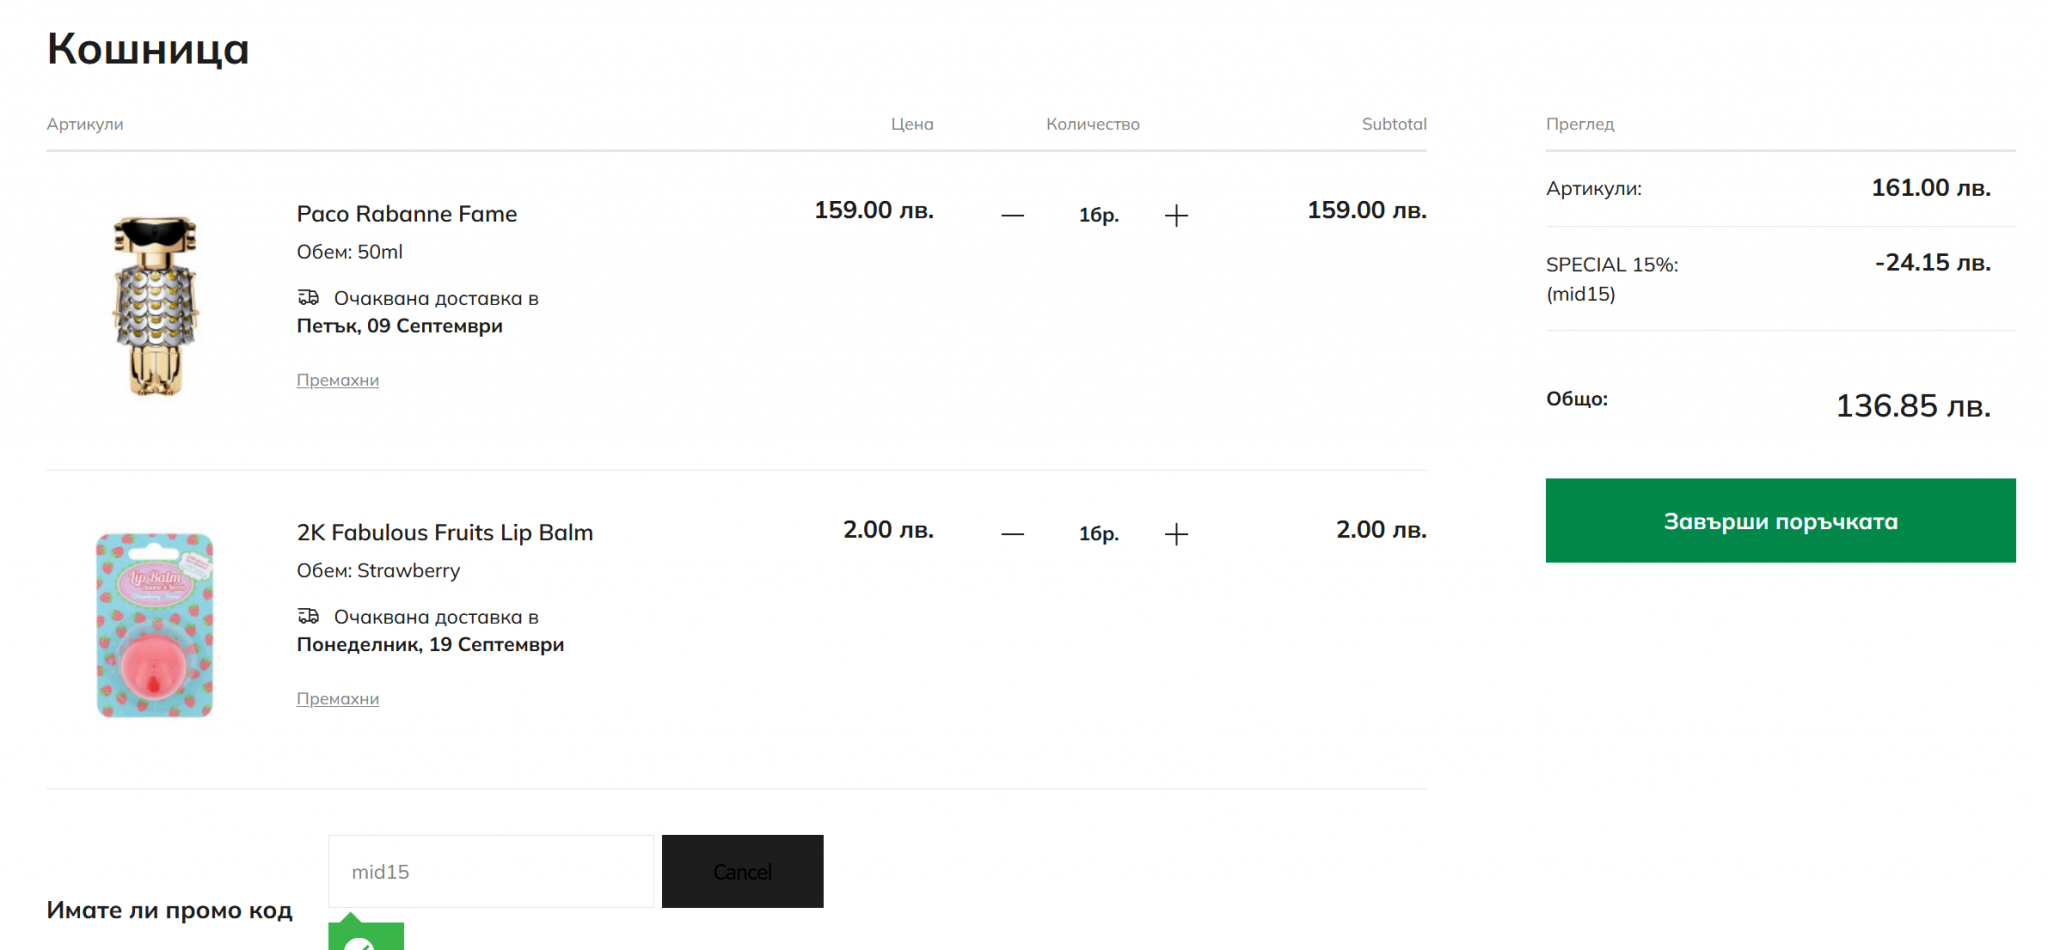The image size is (2048, 950).
Task: Click the Общо total amount 136.85 лв.
Action: [1912, 406]
